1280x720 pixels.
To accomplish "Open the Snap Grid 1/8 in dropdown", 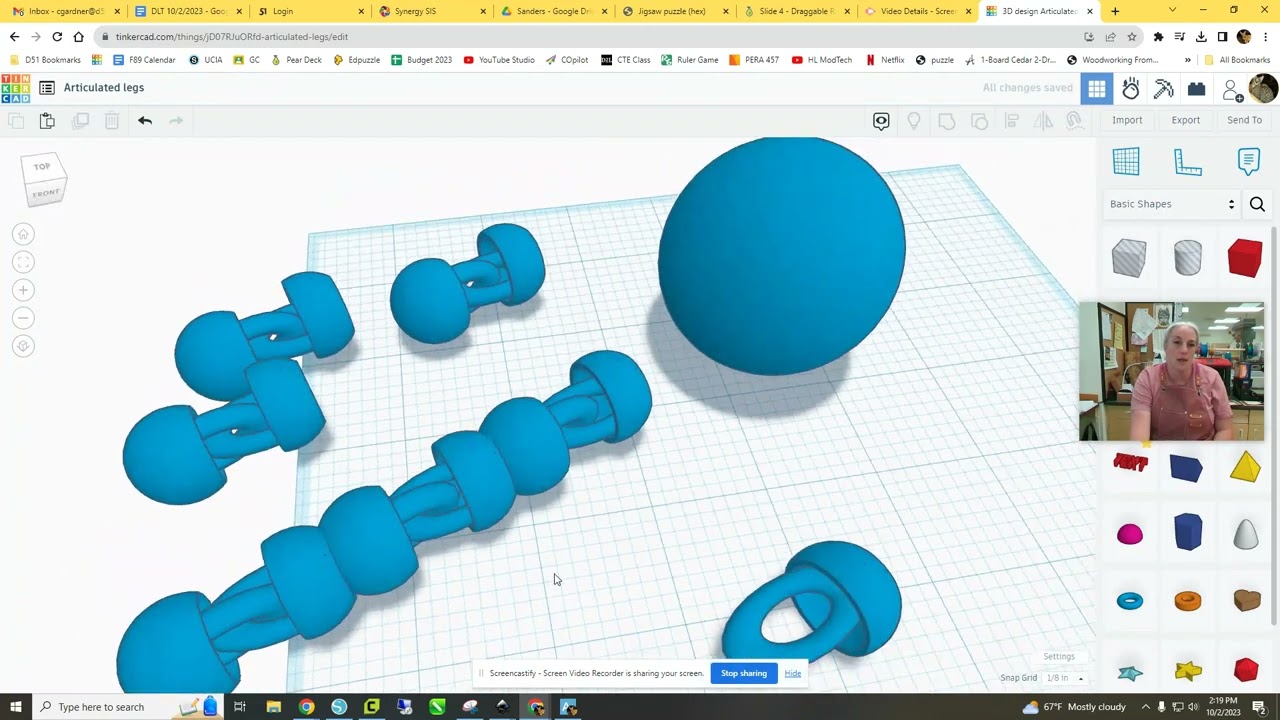I will pyautogui.click(x=1064, y=678).
